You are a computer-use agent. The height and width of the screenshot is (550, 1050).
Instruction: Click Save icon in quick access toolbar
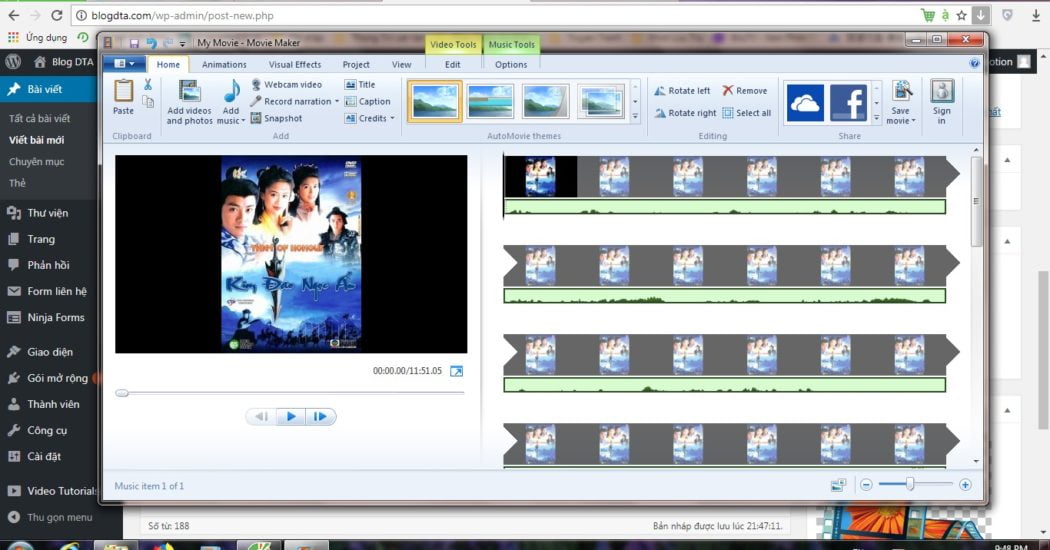(x=134, y=43)
